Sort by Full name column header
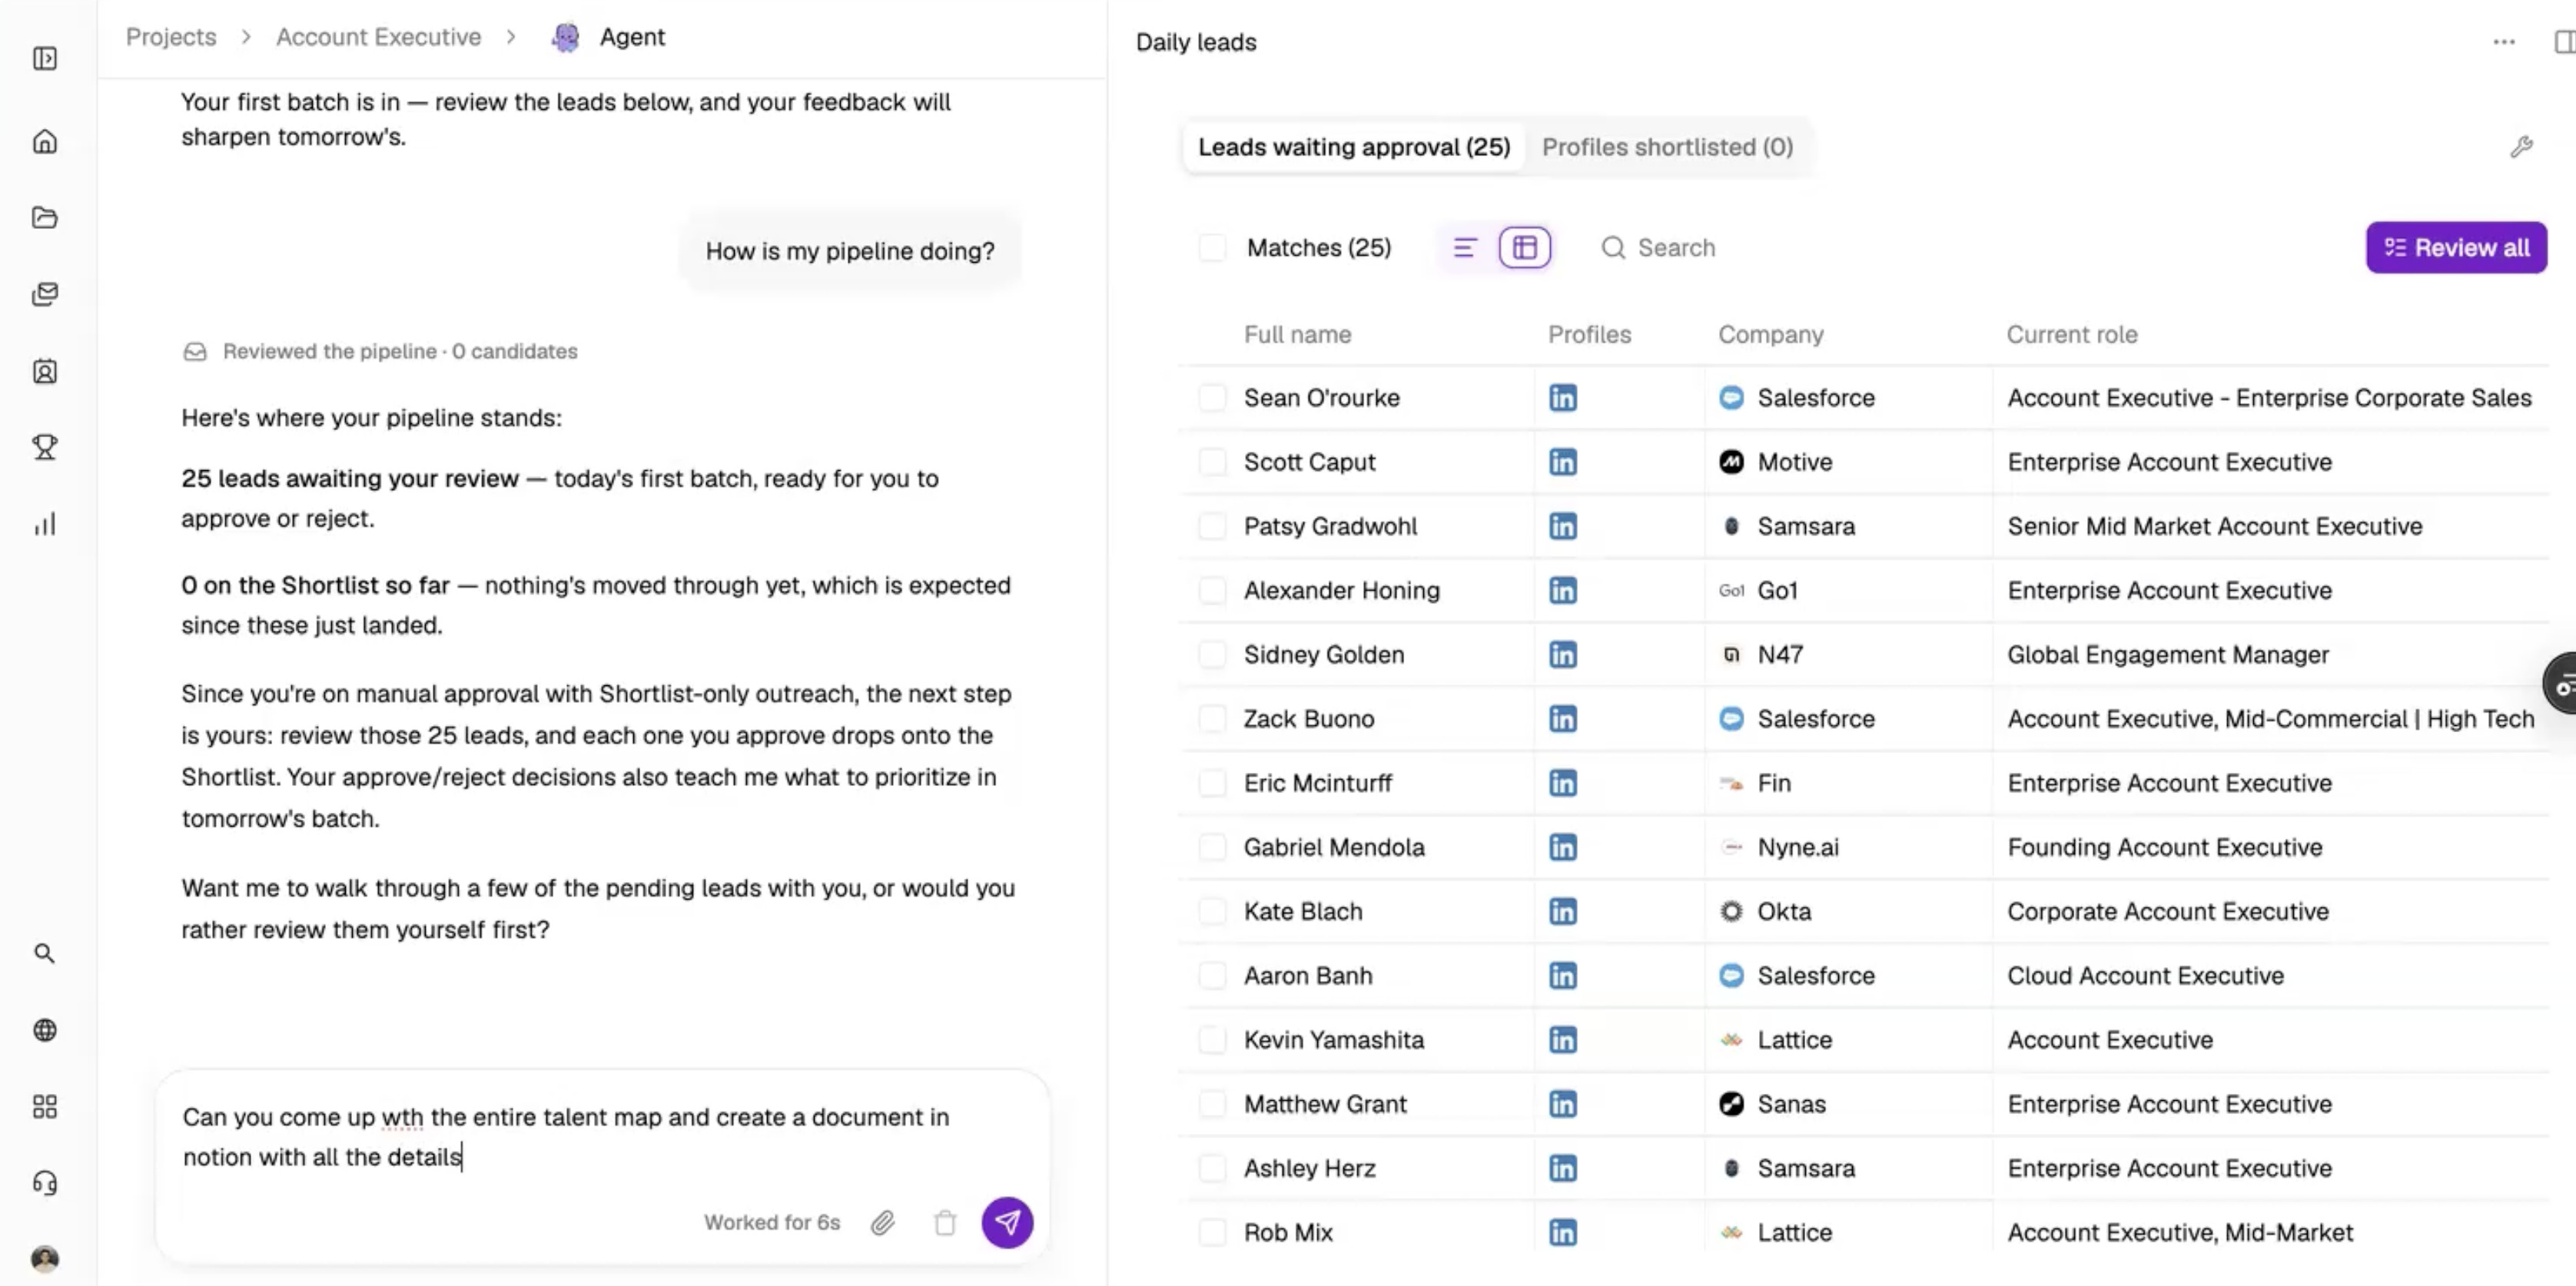Image resolution: width=2576 pixels, height=1286 pixels. [1297, 334]
